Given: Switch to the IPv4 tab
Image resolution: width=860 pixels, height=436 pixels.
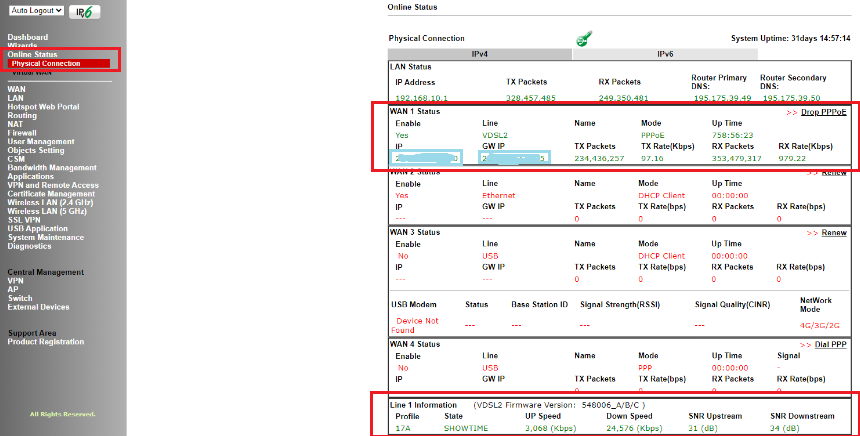Looking at the screenshot, I should tap(478, 54).
